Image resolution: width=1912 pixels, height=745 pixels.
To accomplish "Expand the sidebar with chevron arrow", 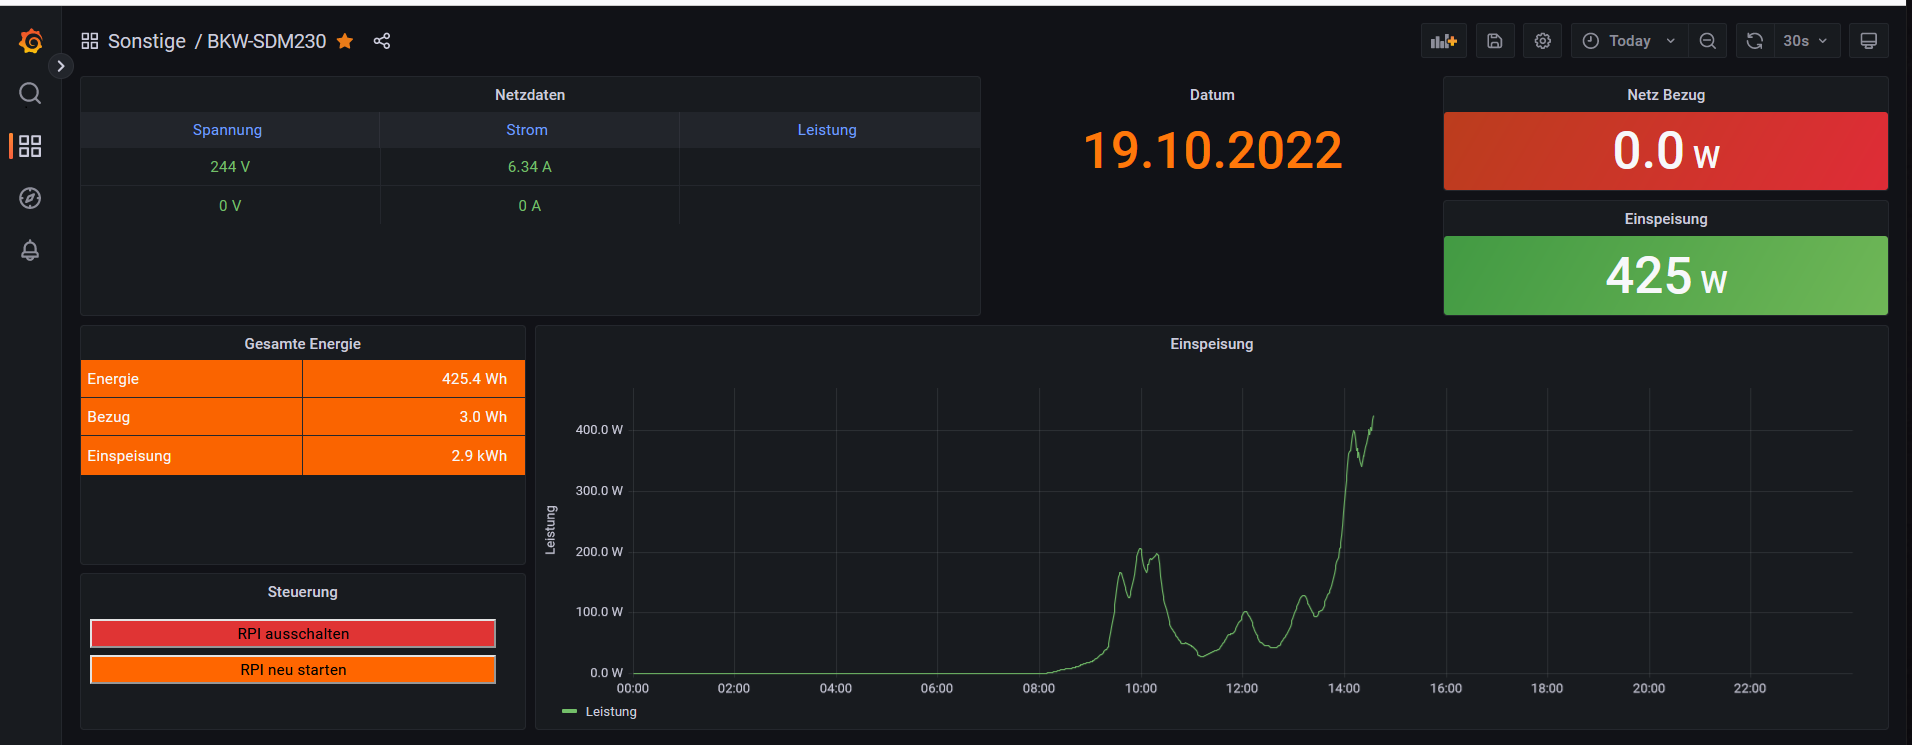I will (x=61, y=66).
